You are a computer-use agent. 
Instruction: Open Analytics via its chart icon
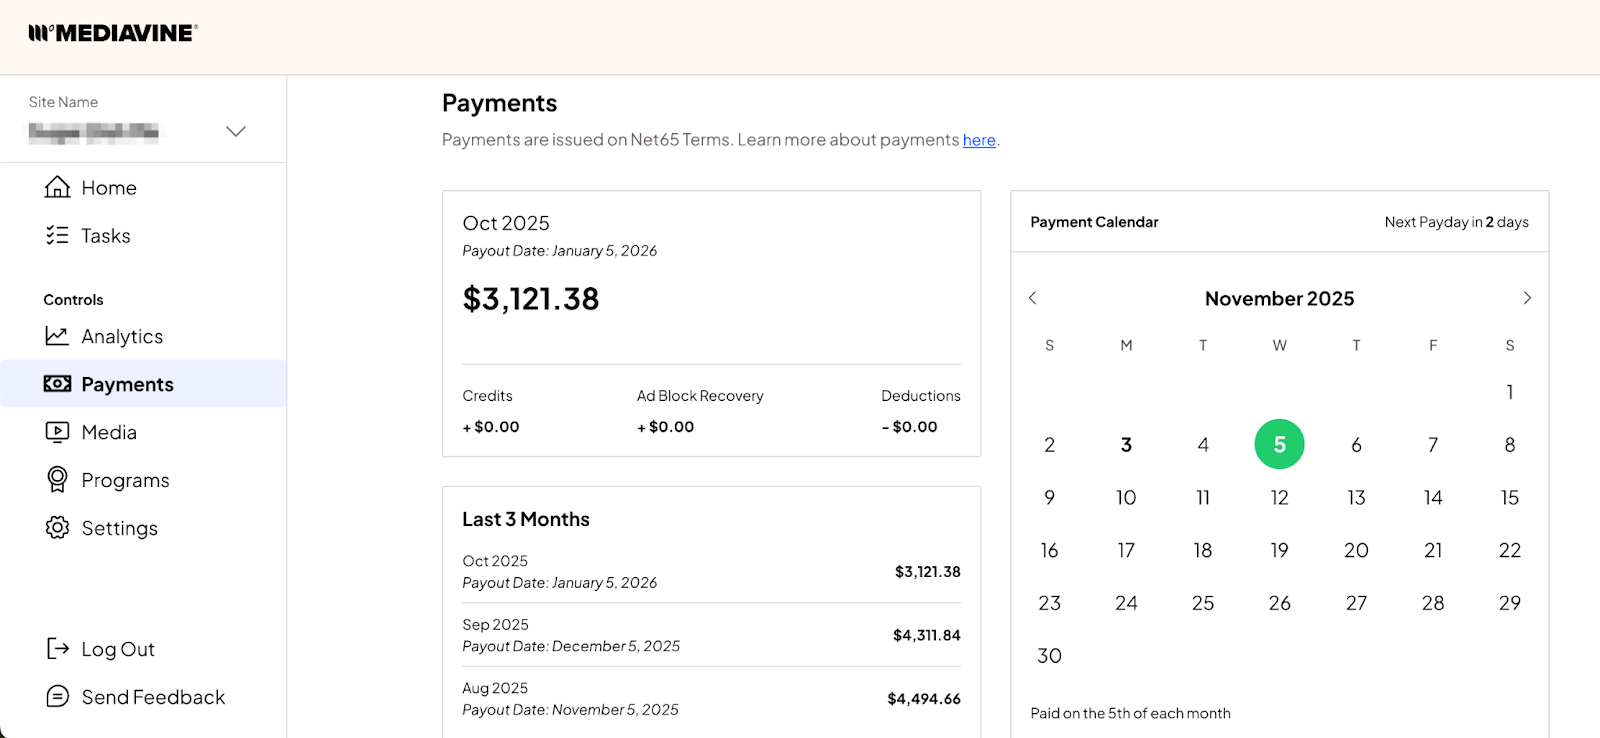coord(57,336)
